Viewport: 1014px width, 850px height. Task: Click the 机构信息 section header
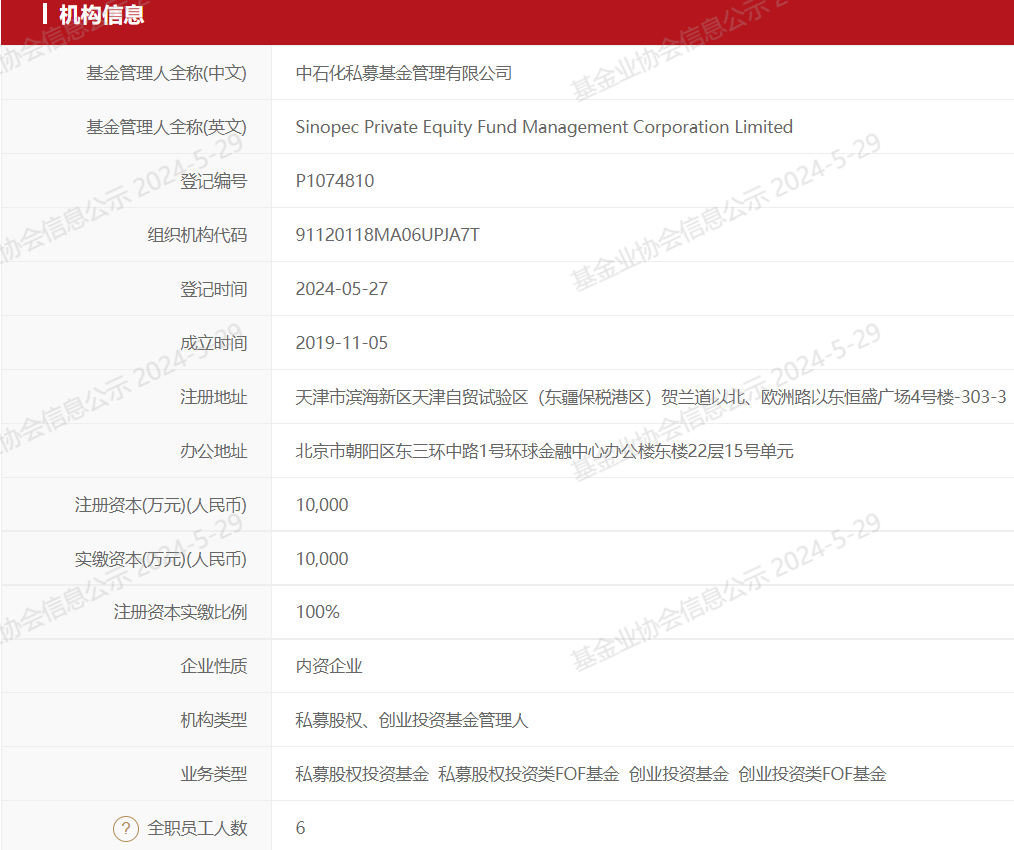tap(102, 14)
